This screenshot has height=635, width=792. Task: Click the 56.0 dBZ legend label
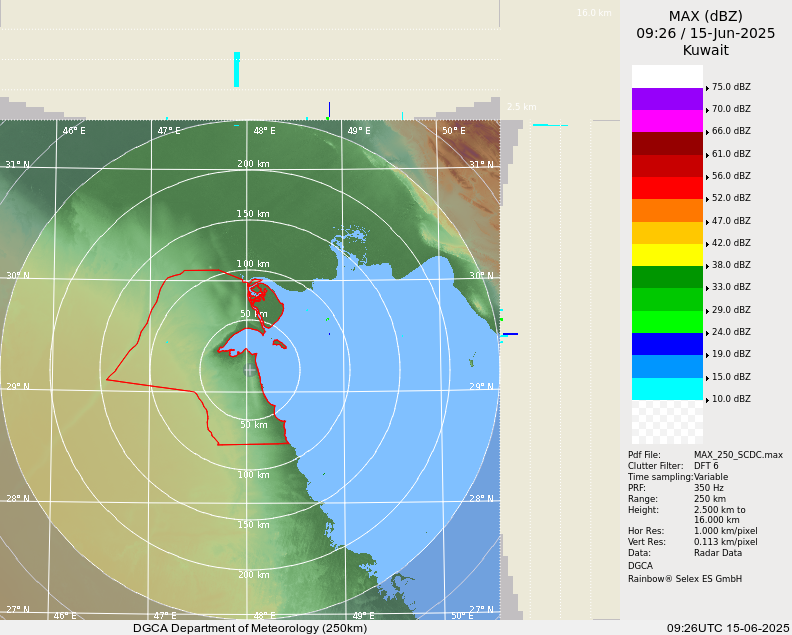(x=731, y=176)
